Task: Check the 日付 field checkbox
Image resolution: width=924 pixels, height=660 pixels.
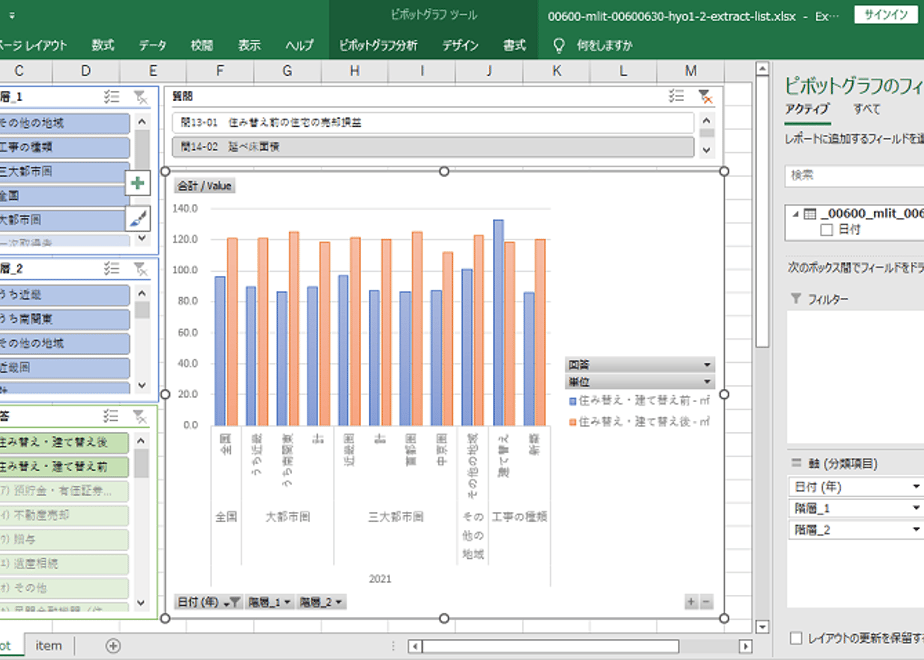Action: coord(827,230)
